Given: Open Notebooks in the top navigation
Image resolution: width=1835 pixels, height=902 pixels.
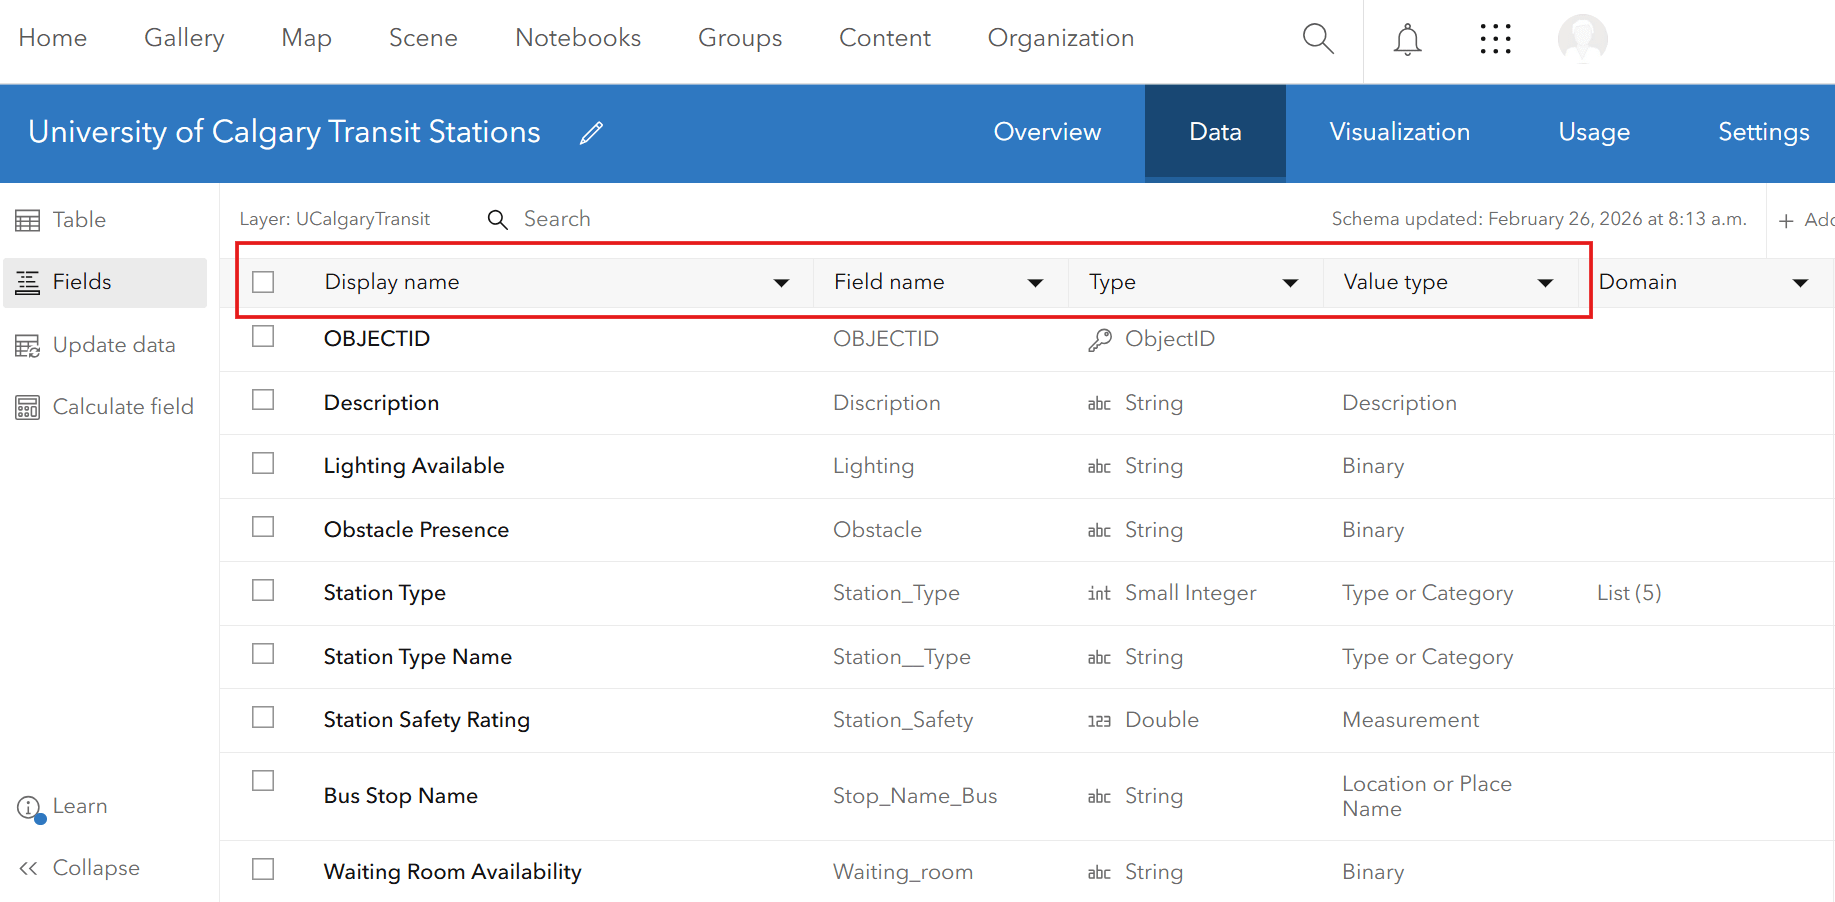Looking at the screenshot, I should click(x=578, y=38).
